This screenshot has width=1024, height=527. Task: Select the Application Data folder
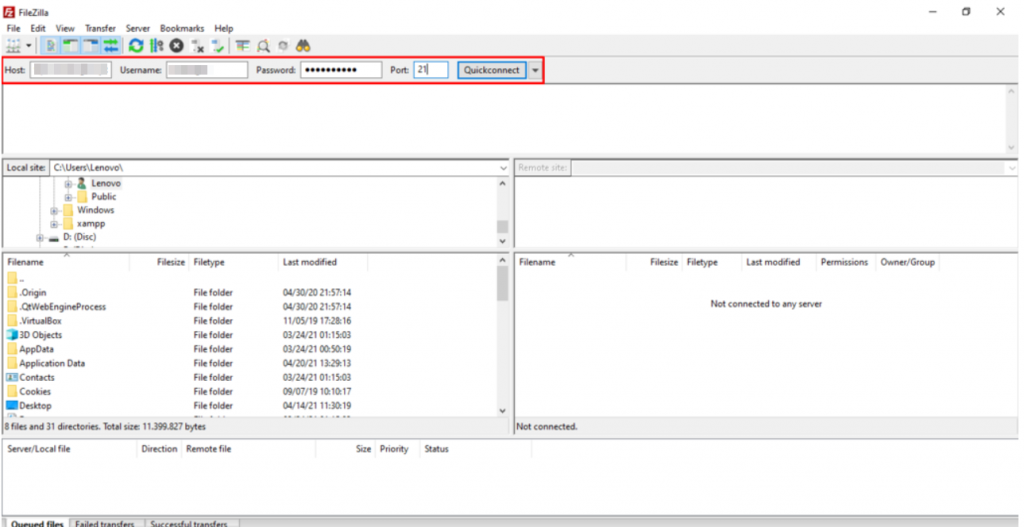click(x=52, y=363)
